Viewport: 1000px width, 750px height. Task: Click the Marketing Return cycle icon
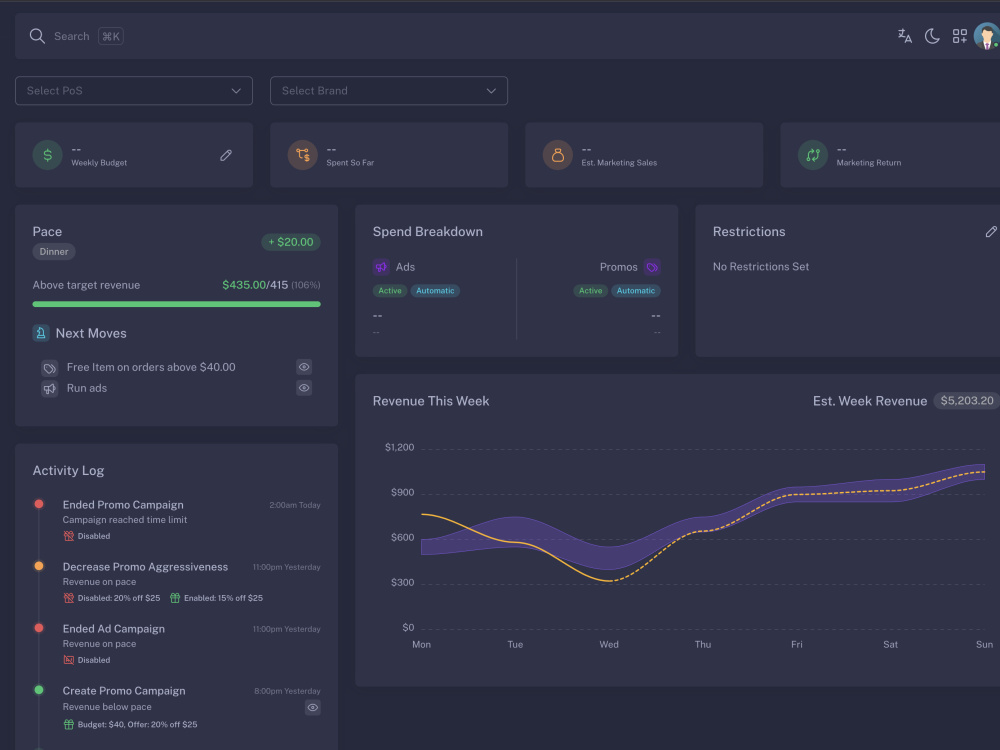pyautogui.click(x=812, y=155)
